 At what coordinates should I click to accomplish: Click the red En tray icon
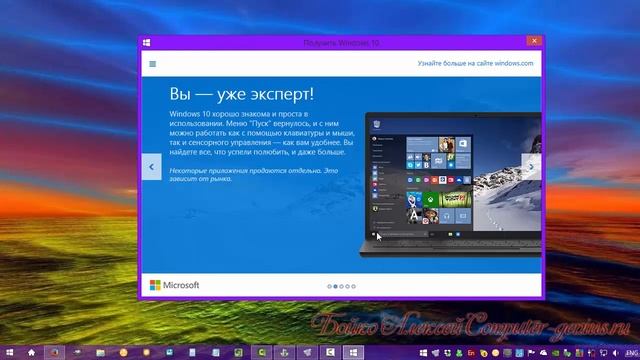[471, 353]
